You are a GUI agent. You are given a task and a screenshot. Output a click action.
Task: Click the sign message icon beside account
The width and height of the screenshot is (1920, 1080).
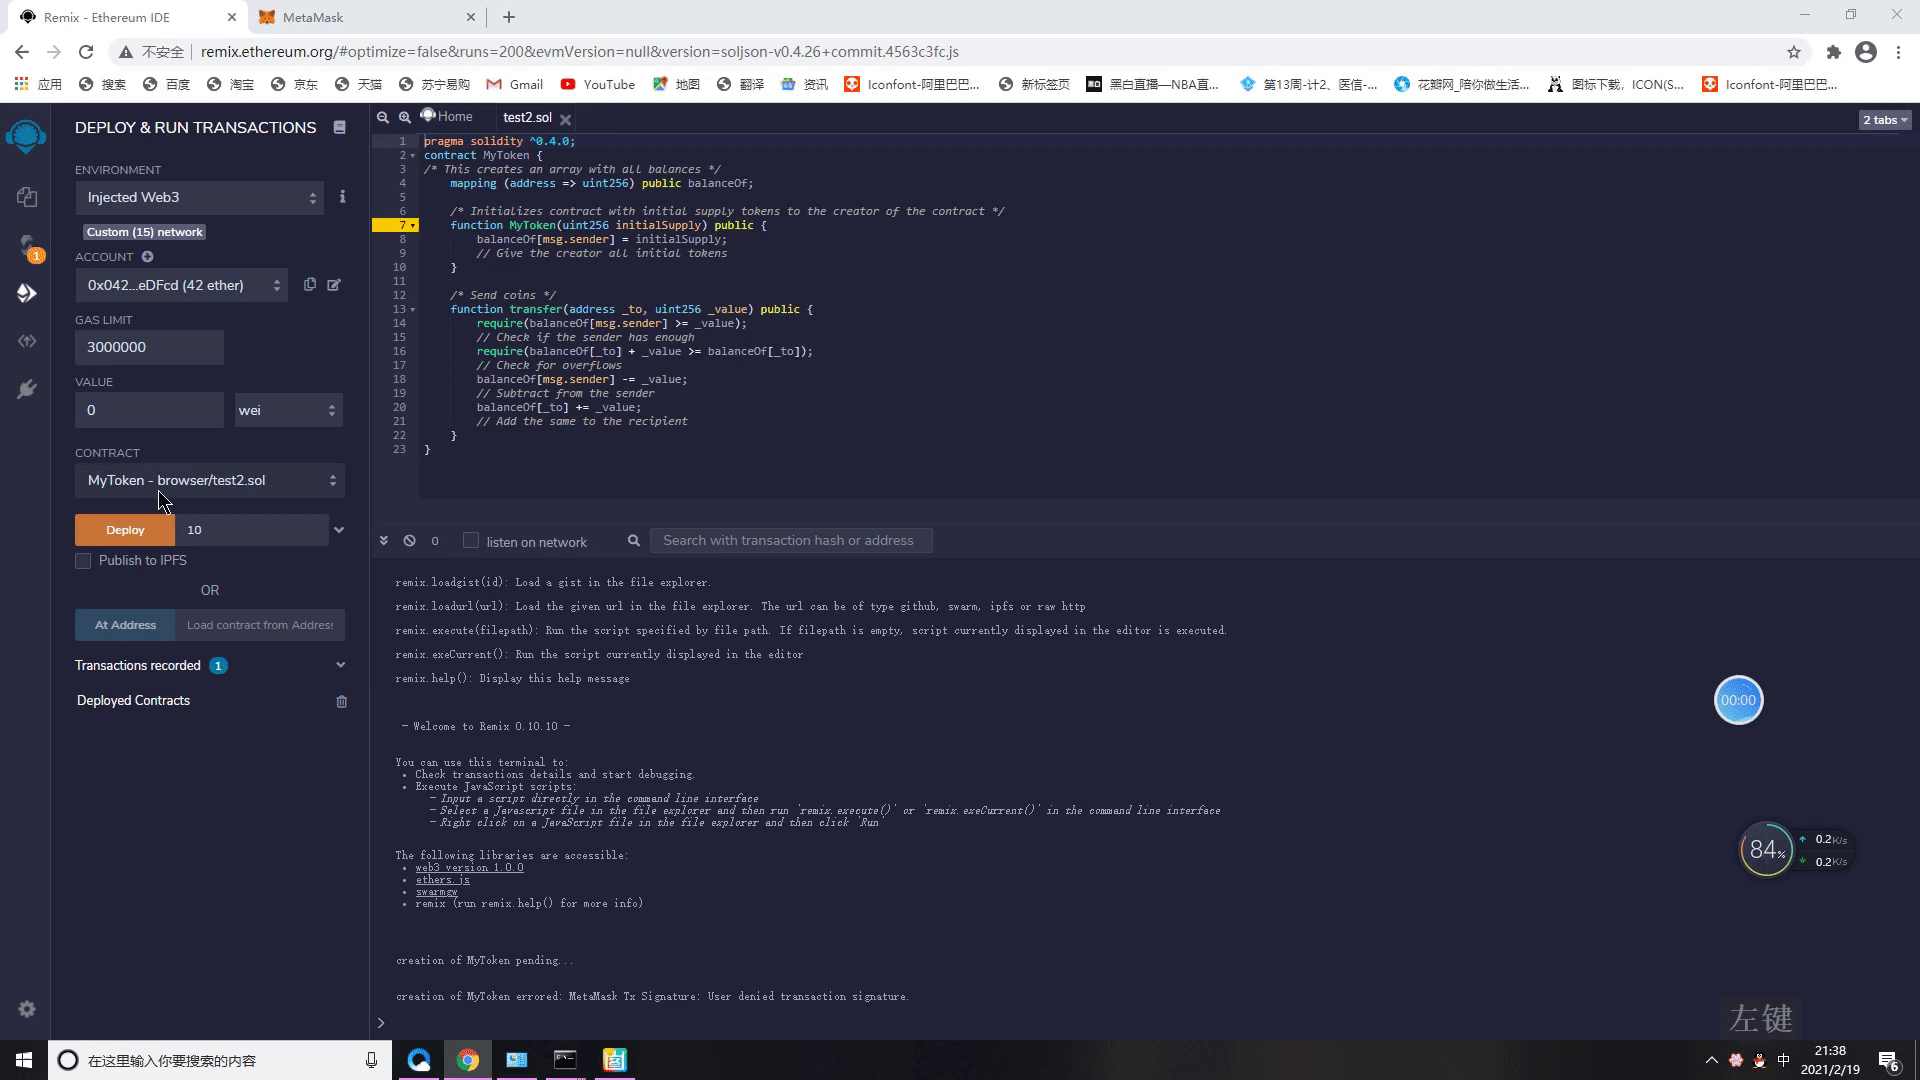coord(334,285)
